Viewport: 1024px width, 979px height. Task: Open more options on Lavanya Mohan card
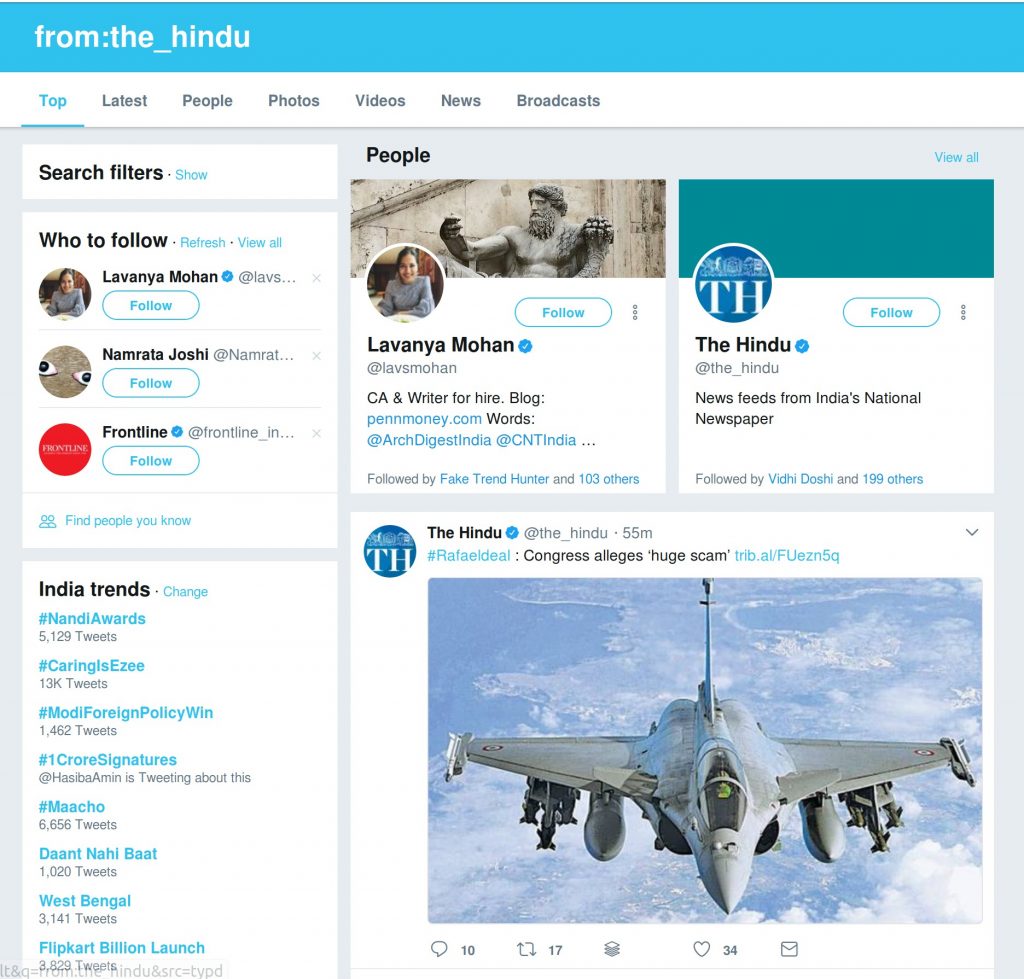pyautogui.click(x=635, y=313)
